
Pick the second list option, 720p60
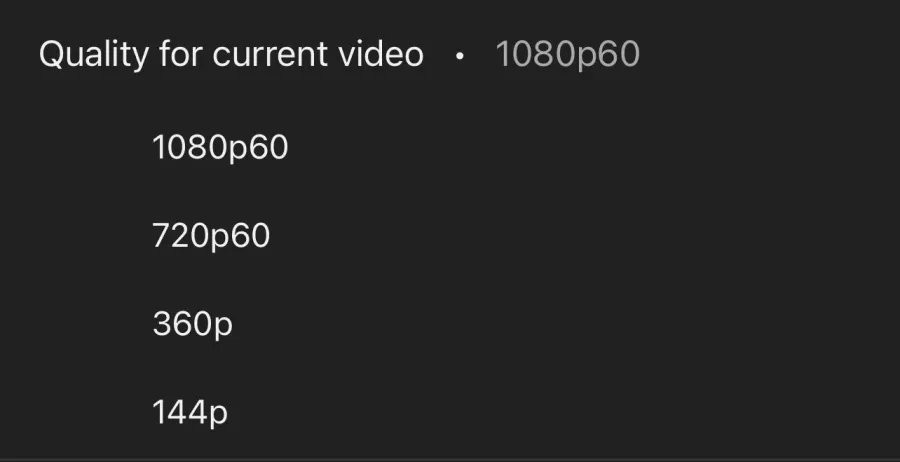tap(211, 236)
